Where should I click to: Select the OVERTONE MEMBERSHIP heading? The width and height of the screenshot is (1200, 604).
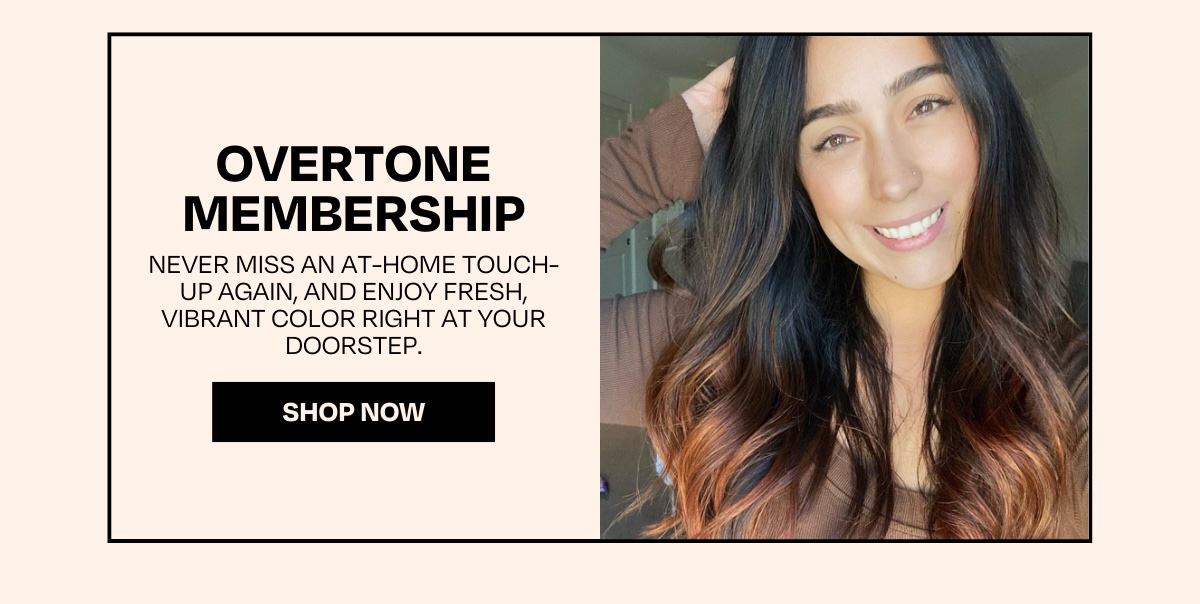coord(354,189)
